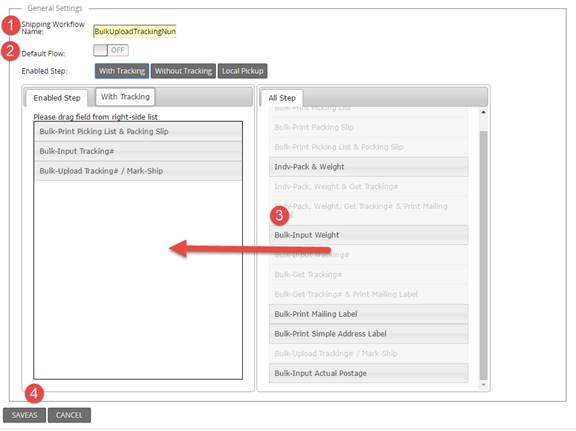
Task: Click the Indv-Pack & Weight step
Action: (369, 167)
